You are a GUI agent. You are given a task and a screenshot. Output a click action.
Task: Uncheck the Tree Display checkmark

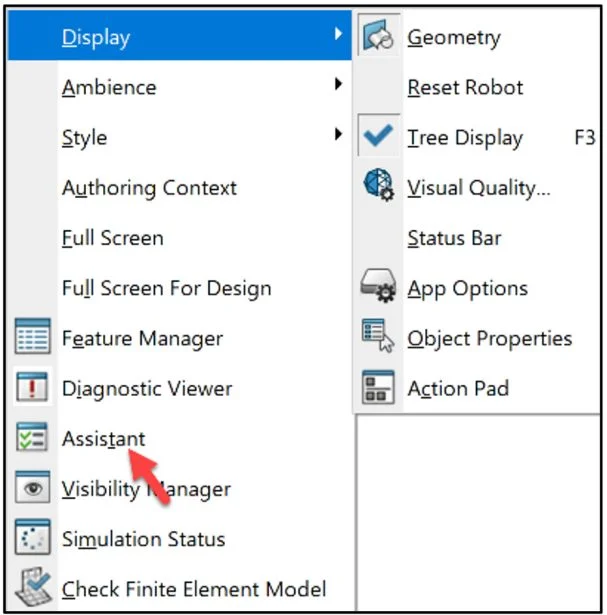pos(377,137)
